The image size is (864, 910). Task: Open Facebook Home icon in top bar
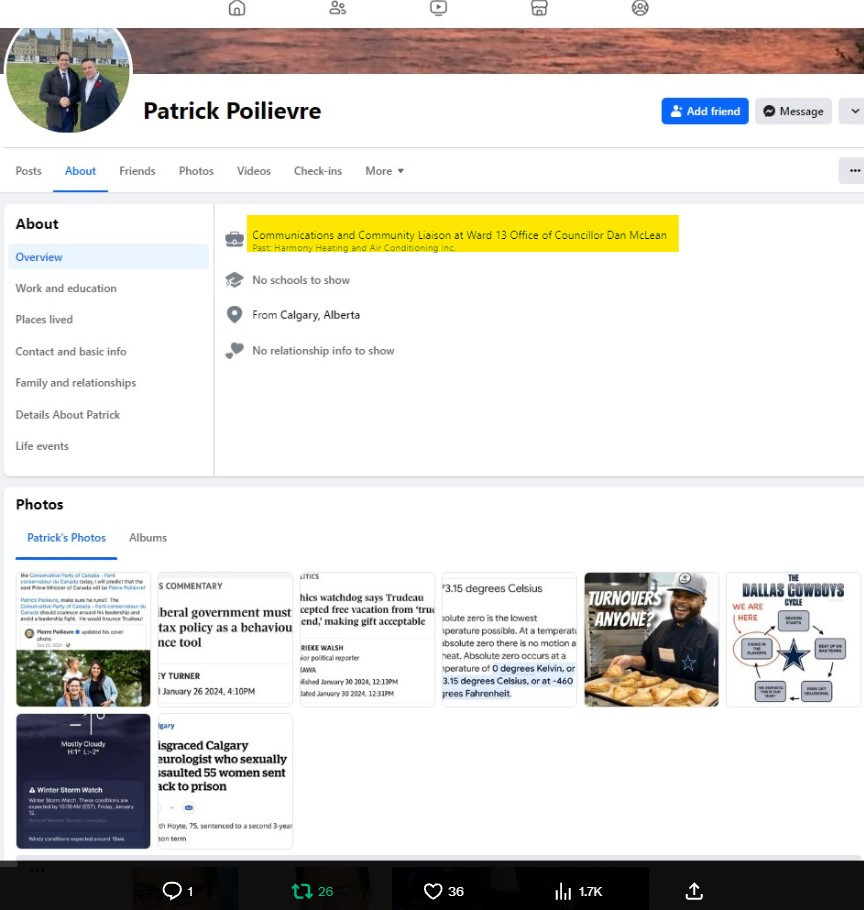point(237,8)
